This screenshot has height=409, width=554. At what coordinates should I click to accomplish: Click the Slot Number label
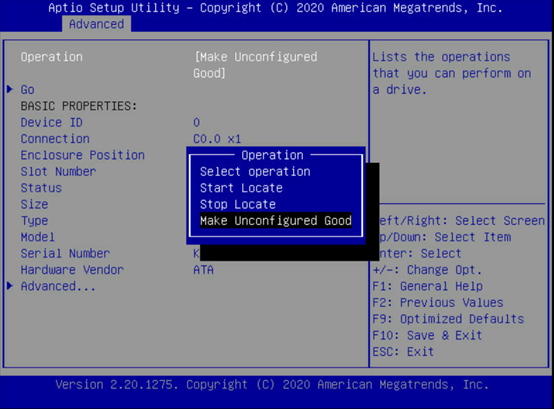58,172
